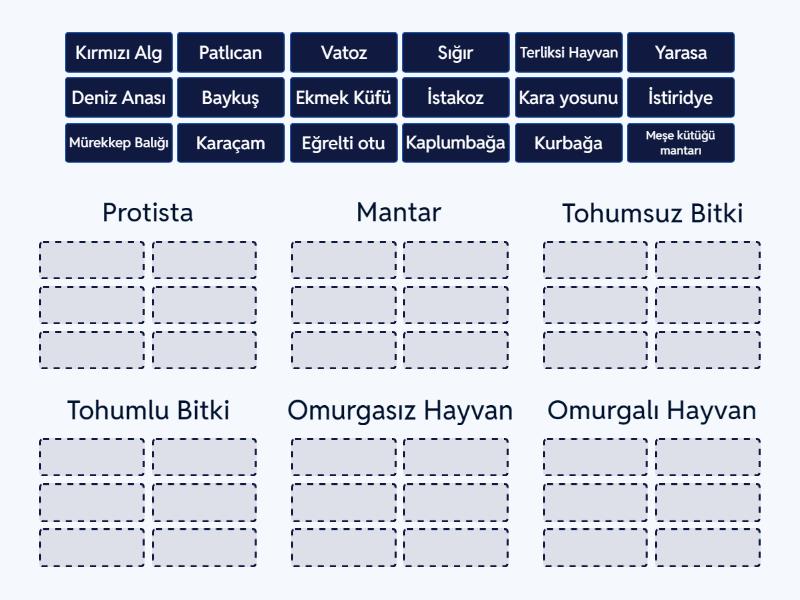Select the Ekmek Küfü tile
The height and width of the screenshot is (600, 800).
click(x=343, y=97)
